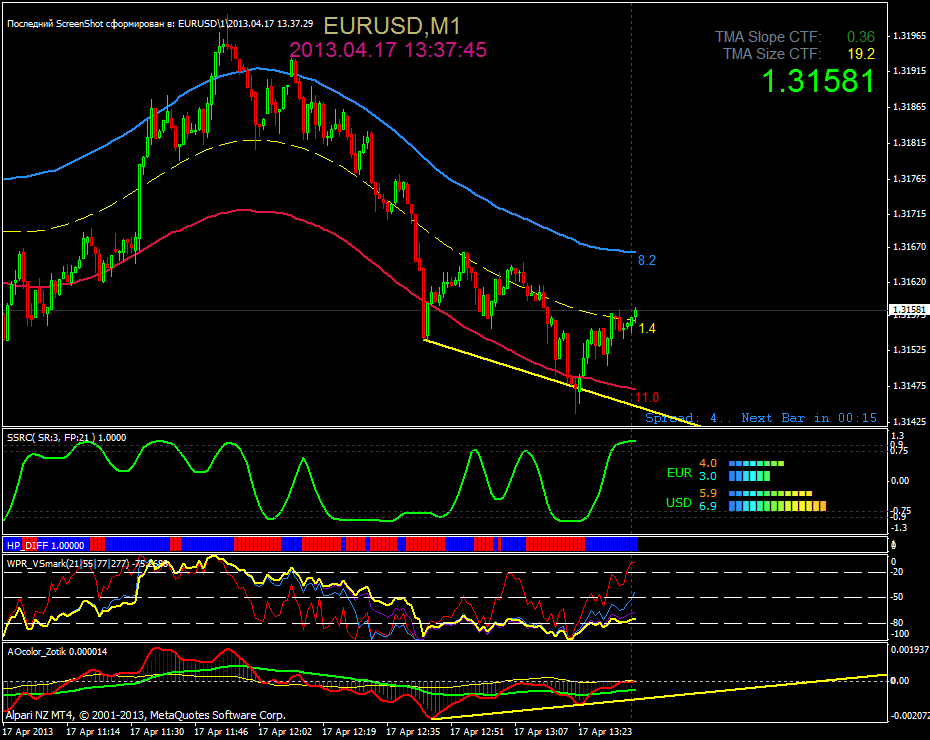Click the SSRC( SR:3, FP:21 ) indicator label
The width and height of the screenshot is (930, 740).
click(x=66, y=438)
